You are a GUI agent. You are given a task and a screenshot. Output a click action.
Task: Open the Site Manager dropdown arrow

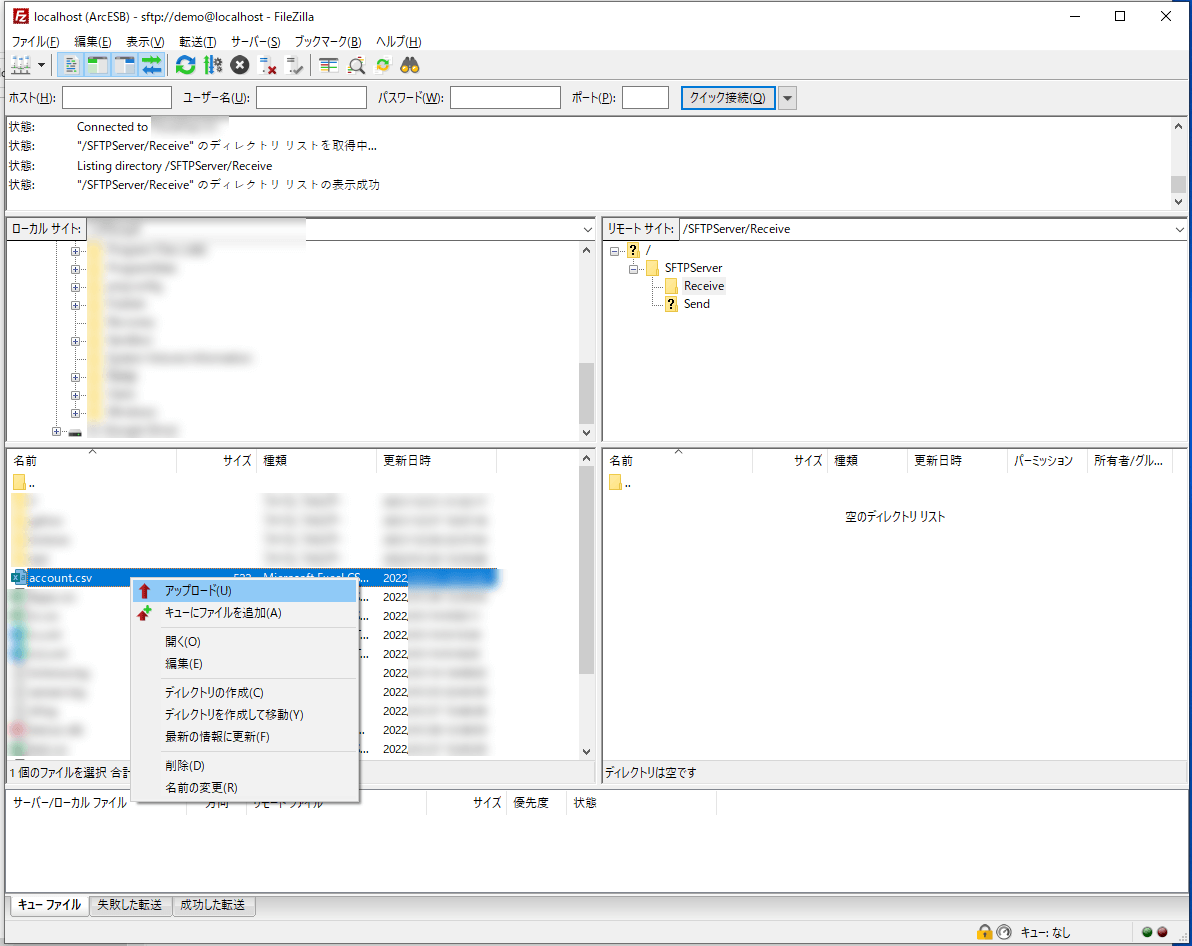(42, 65)
